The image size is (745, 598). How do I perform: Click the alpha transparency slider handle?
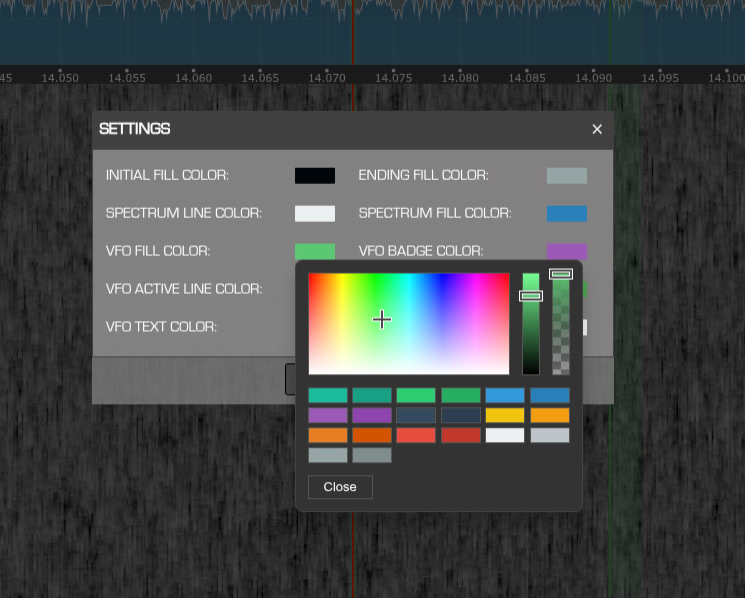561,274
